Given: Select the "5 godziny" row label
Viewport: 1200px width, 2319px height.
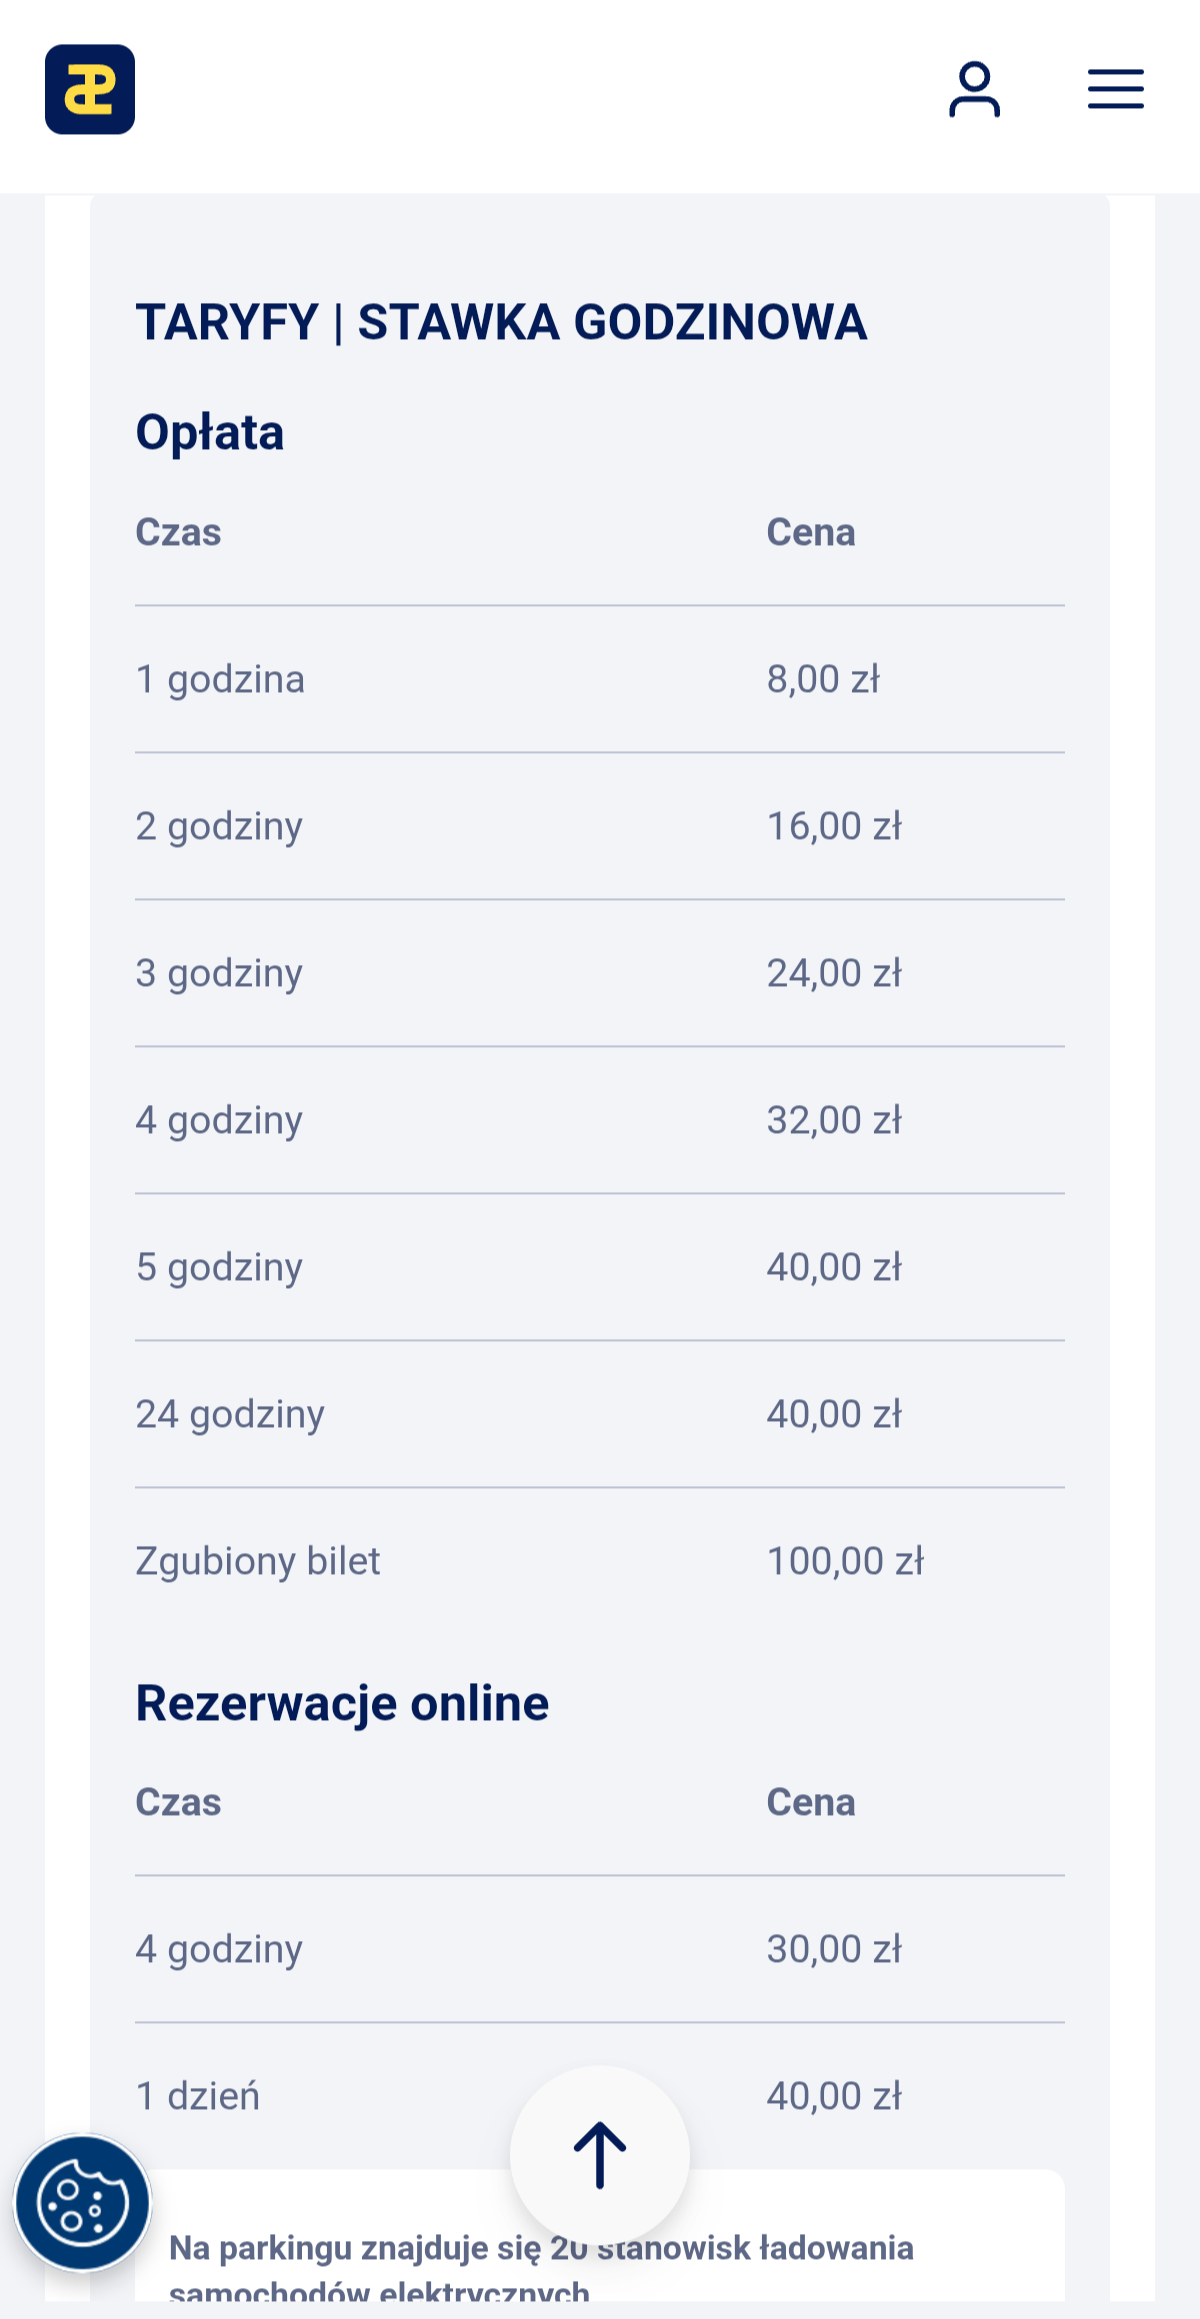Looking at the screenshot, I should [x=219, y=1267].
